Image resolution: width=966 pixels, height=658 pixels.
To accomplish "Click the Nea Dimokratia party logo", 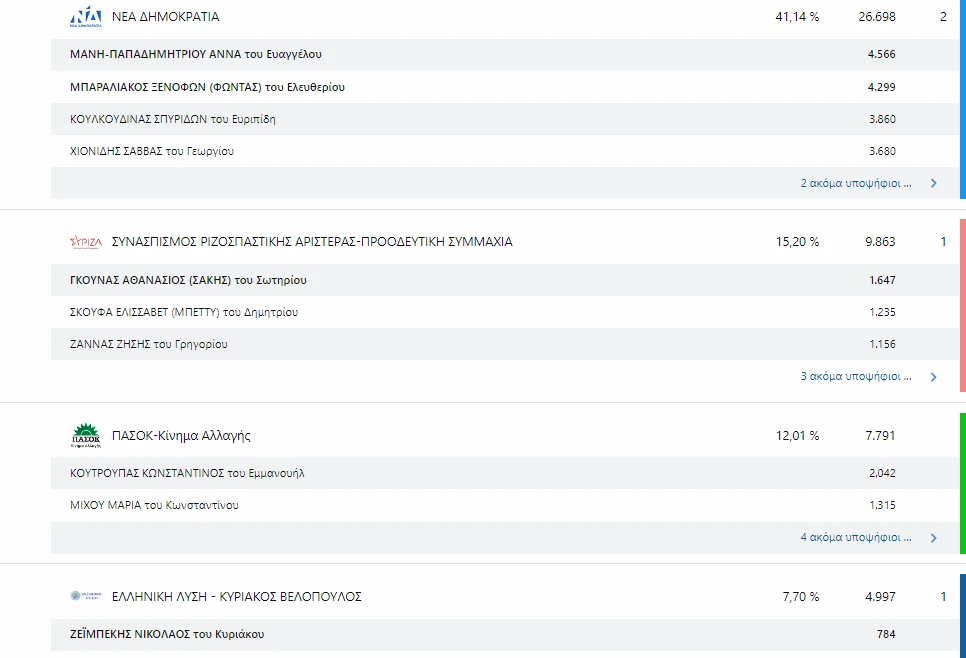I will coord(86,17).
